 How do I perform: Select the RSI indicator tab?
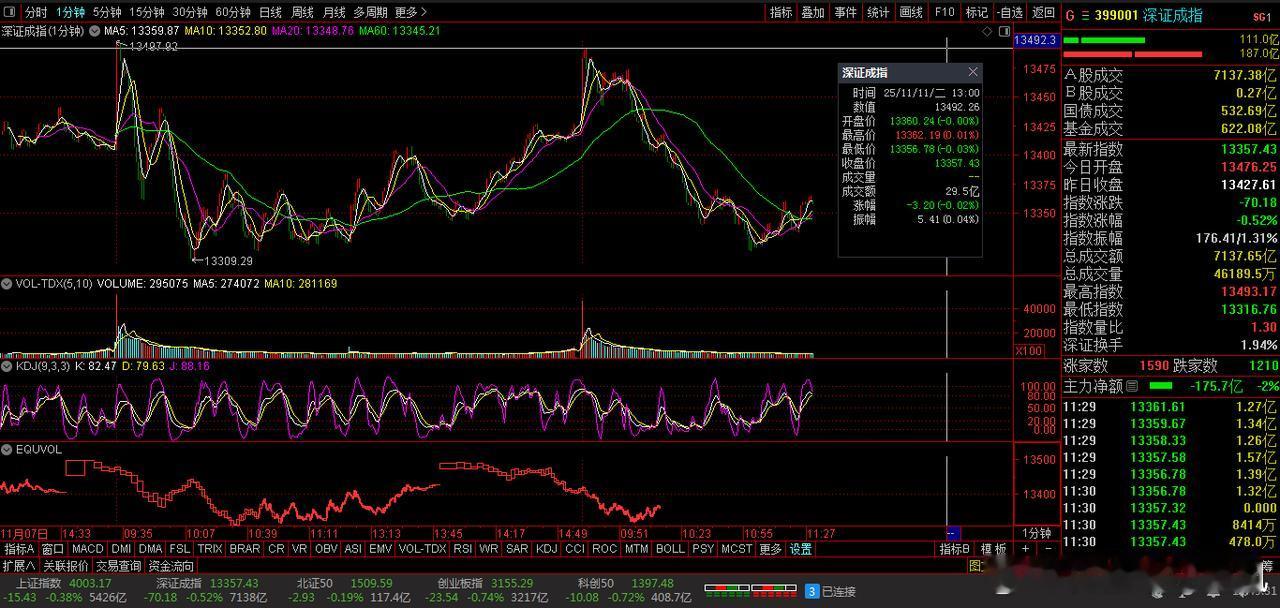click(462, 549)
